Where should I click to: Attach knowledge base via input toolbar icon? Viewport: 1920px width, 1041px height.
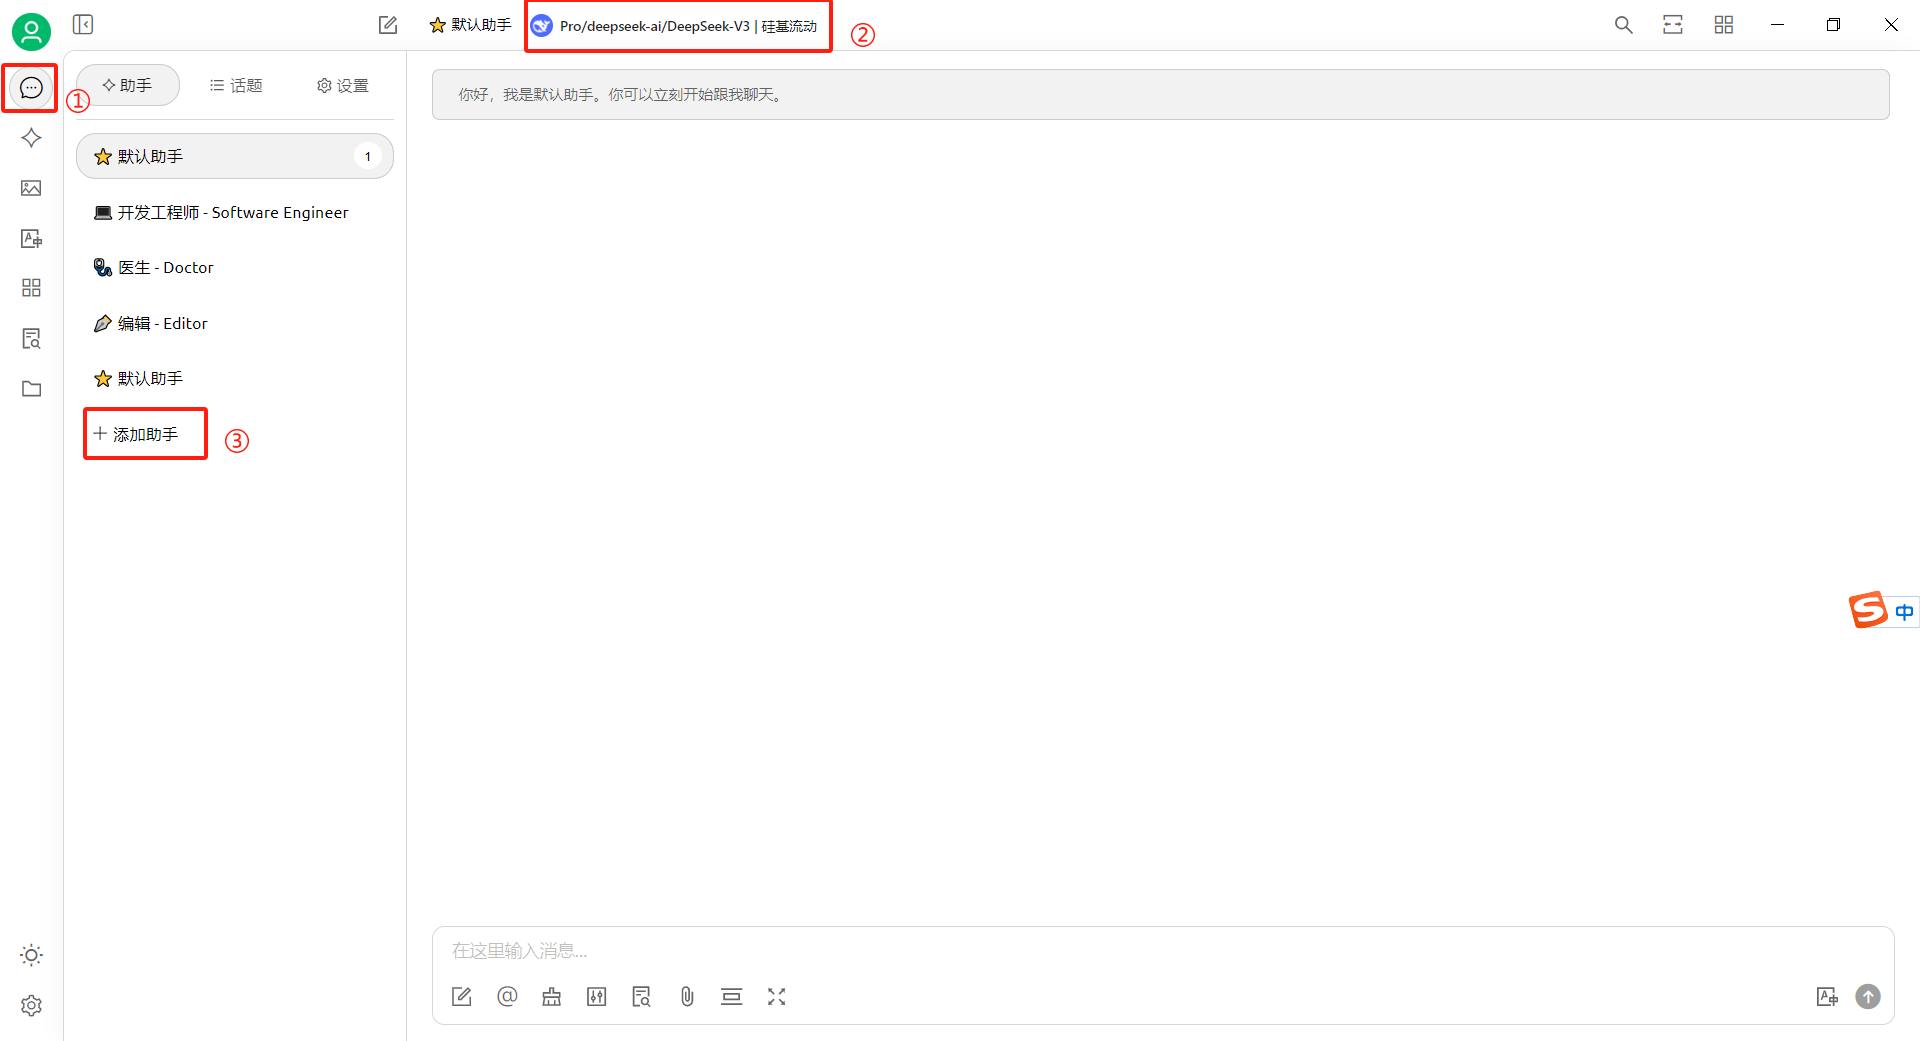click(641, 996)
